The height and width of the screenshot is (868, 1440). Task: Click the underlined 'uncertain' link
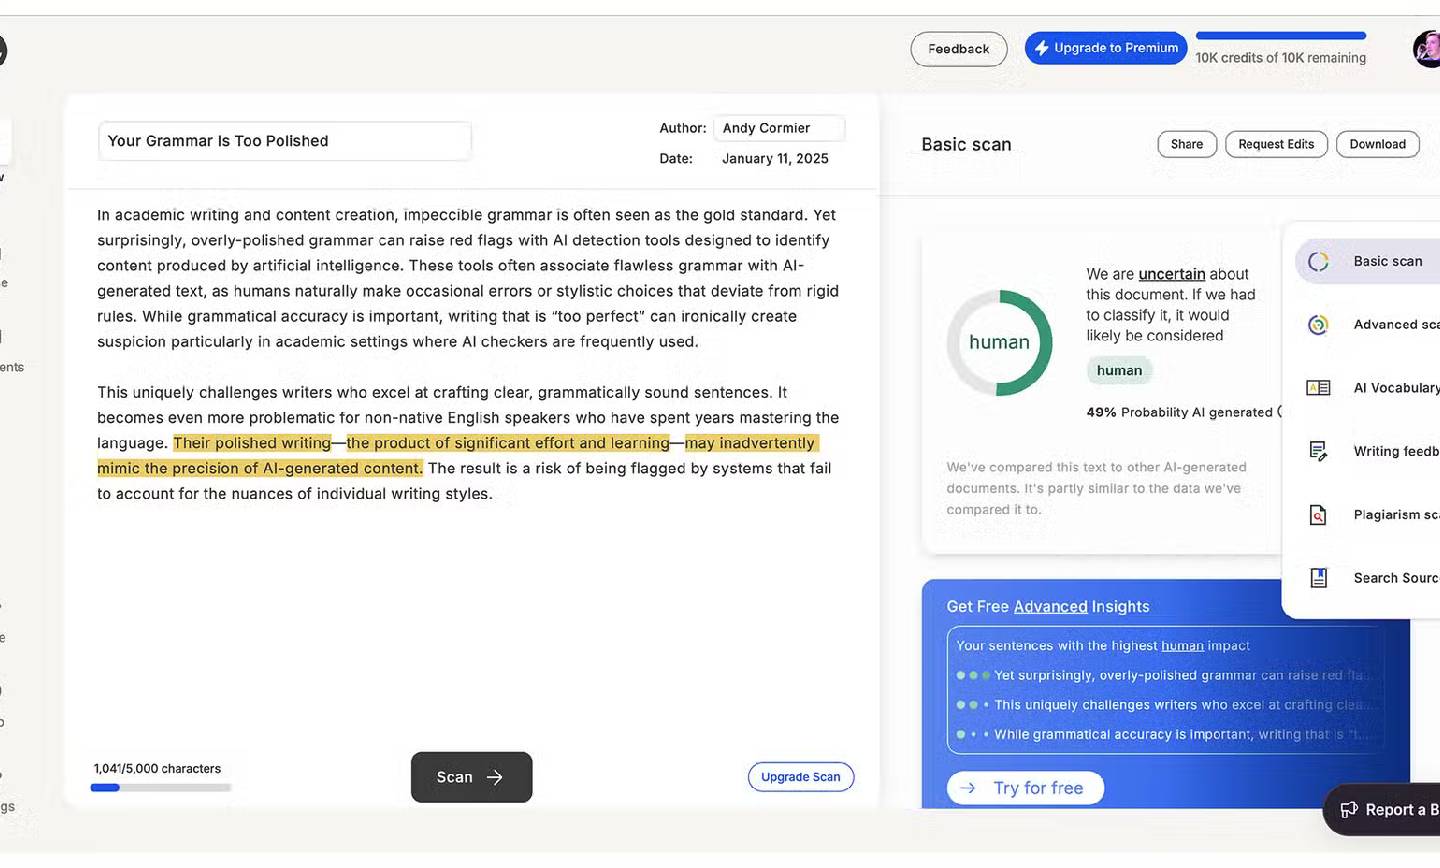pyautogui.click(x=1172, y=274)
